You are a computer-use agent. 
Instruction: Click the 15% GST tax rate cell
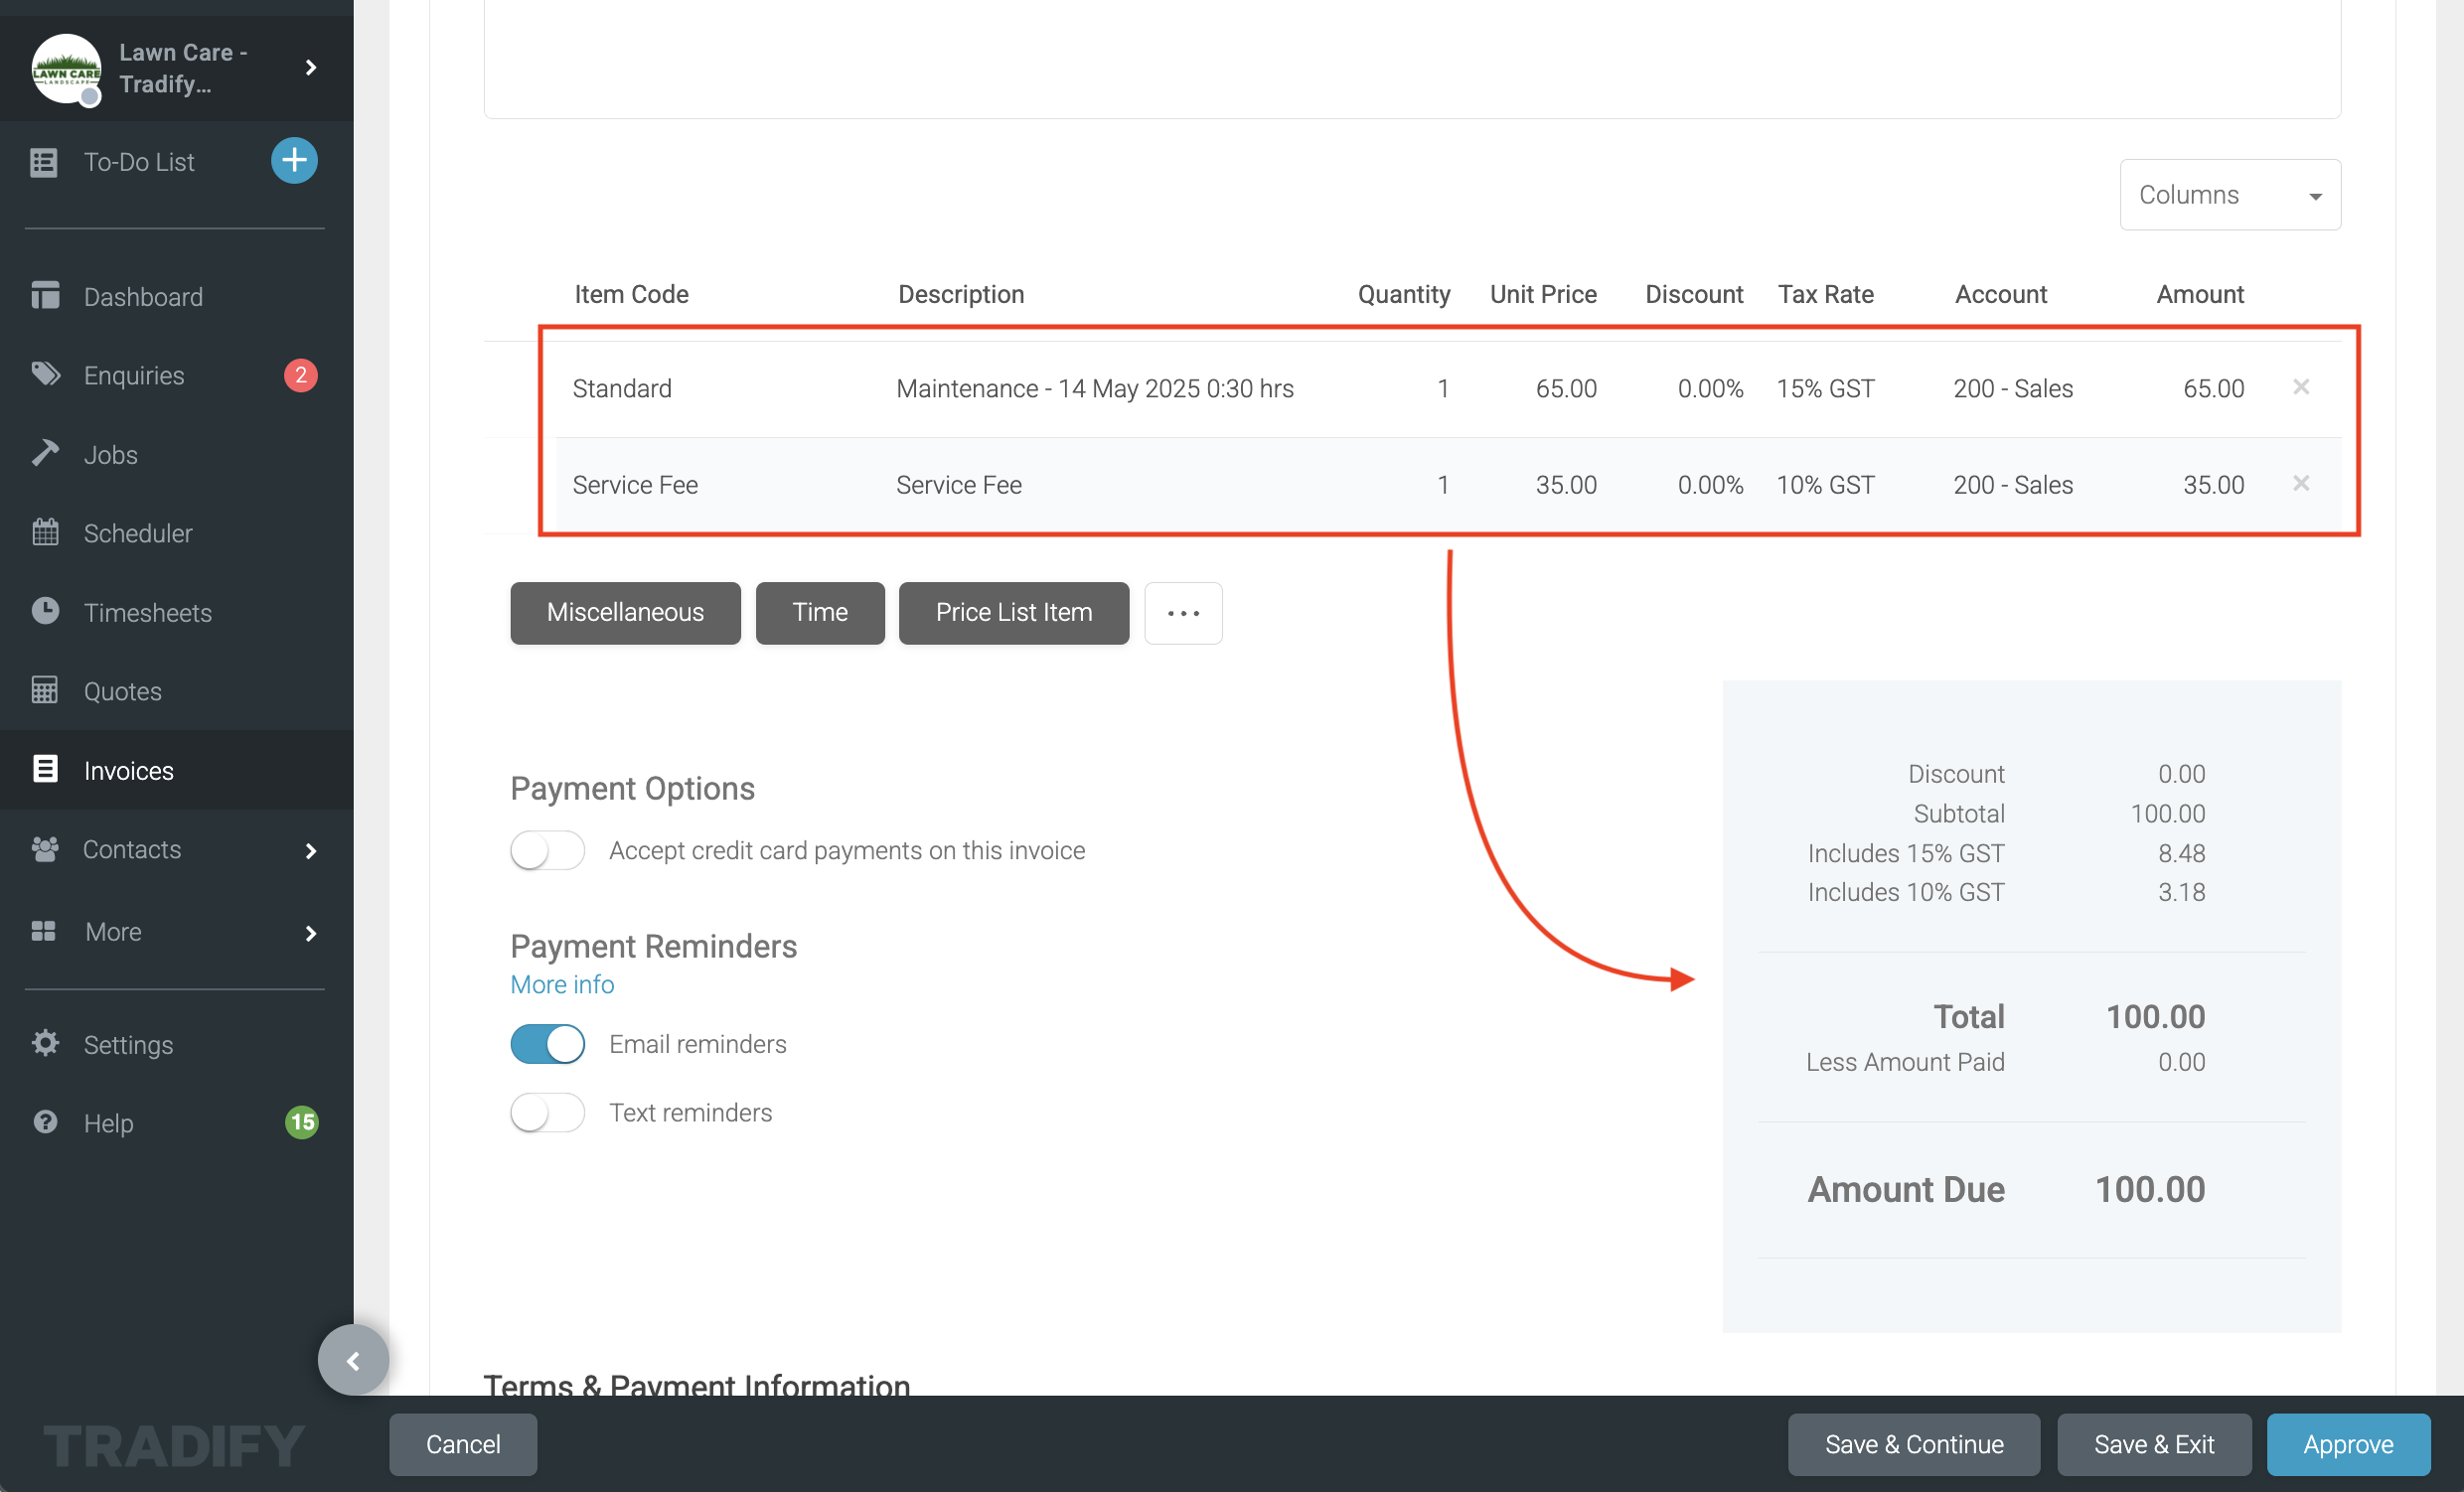(1825, 388)
